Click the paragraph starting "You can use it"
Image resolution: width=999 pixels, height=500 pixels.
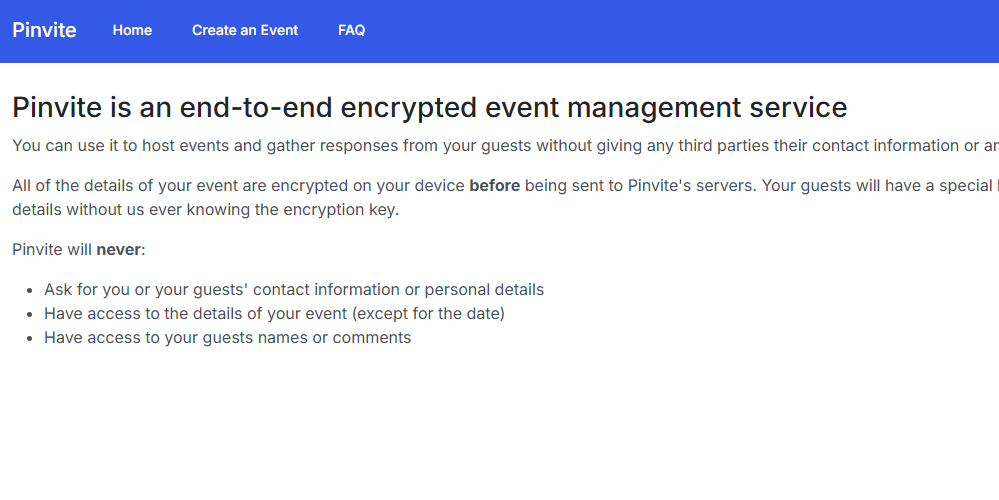pyautogui.click(x=400, y=146)
